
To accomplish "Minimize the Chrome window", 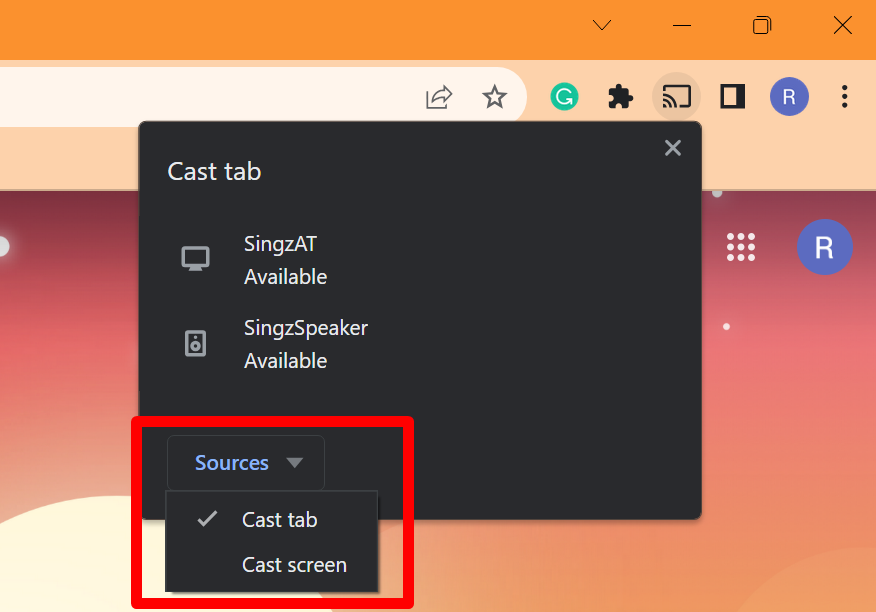I will [682, 25].
